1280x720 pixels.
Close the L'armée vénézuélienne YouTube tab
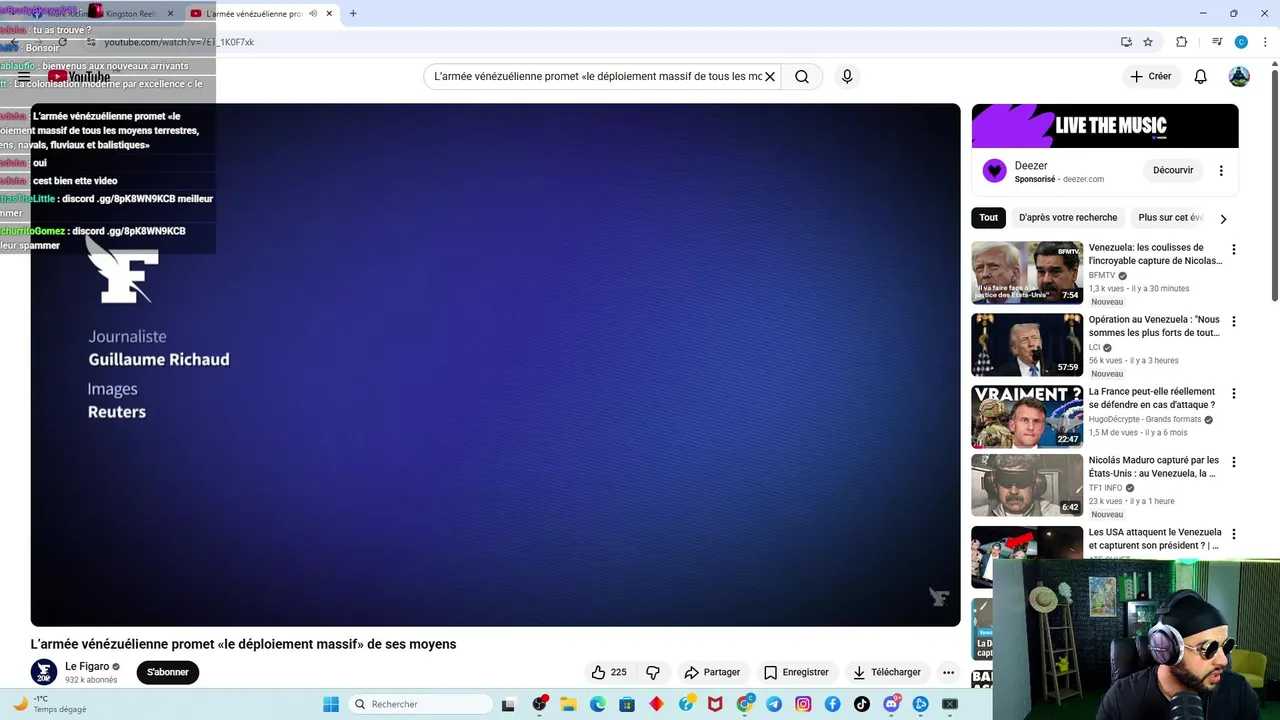pos(329,14)
